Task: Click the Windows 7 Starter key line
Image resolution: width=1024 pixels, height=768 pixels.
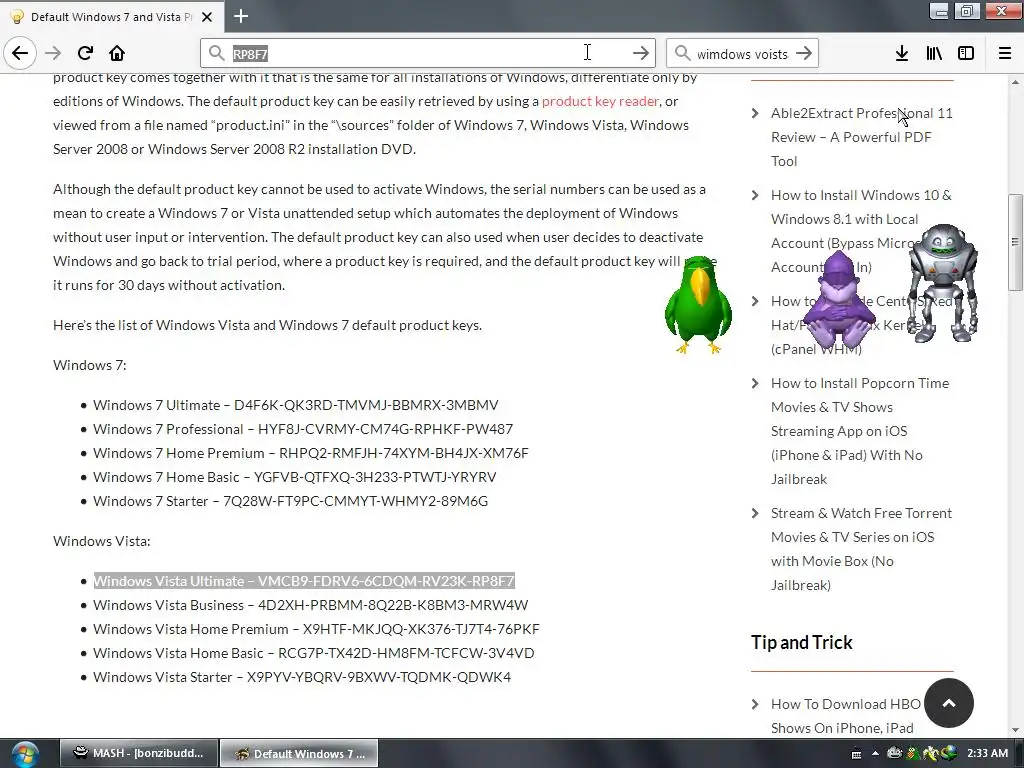Action: pyautogui.click(x=291, y=501)
